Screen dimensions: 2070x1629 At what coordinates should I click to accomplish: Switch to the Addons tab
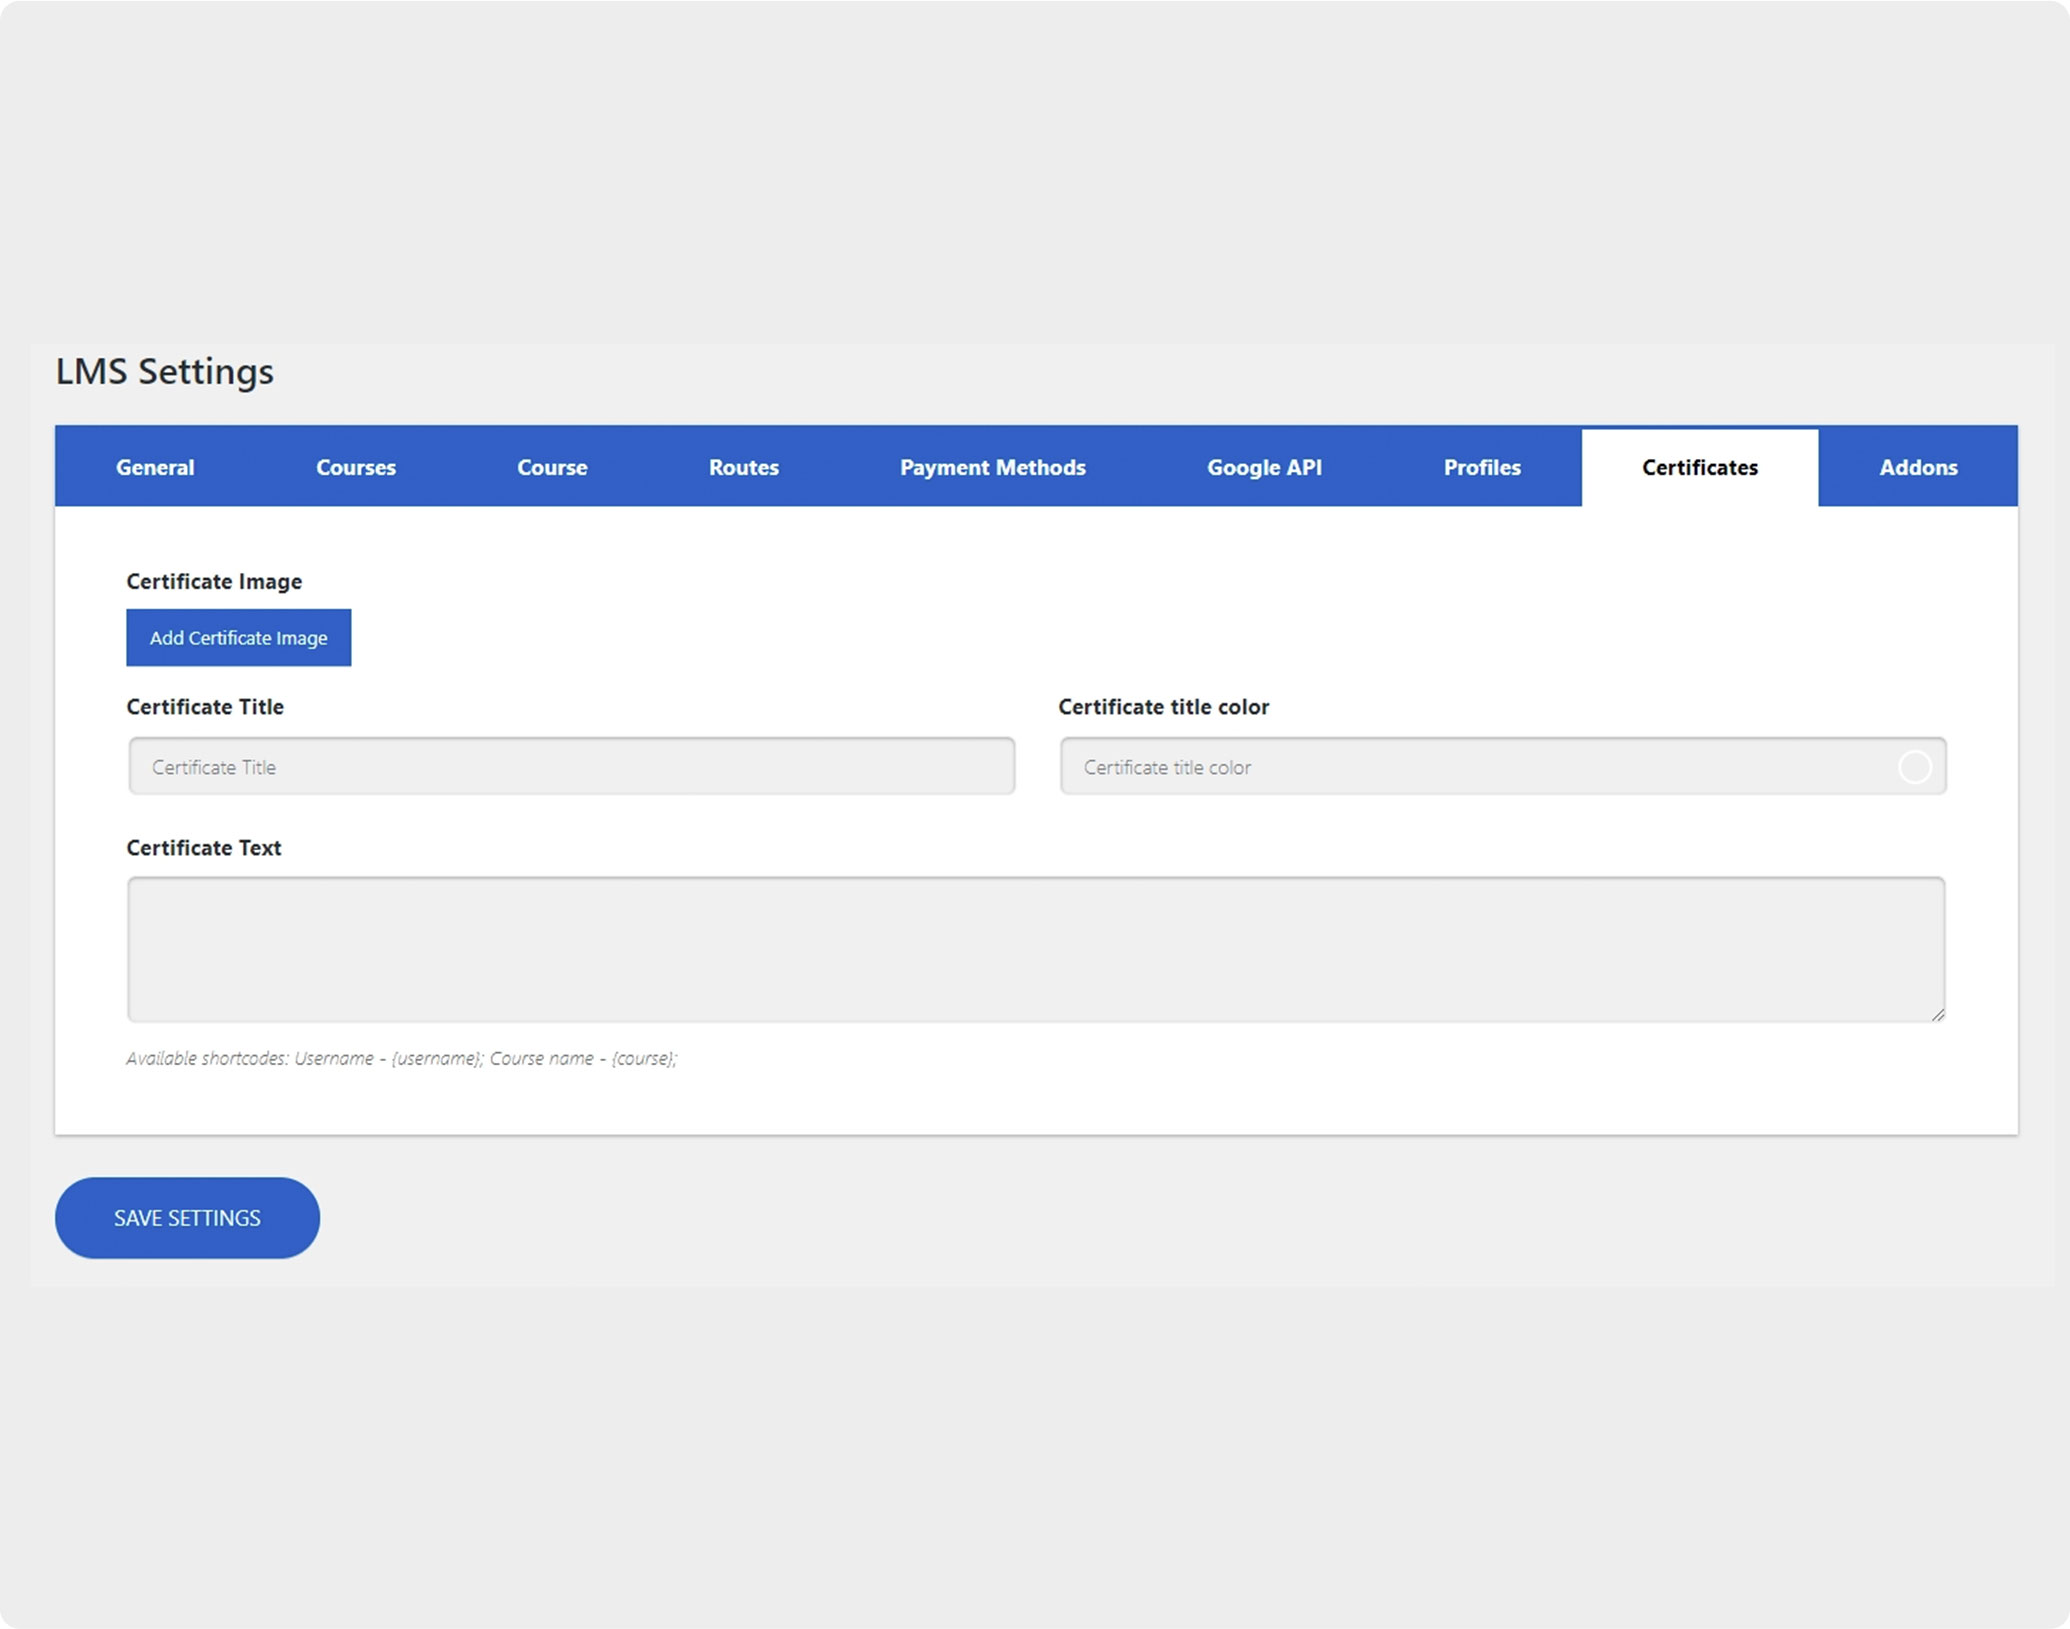click(1917, 467)
